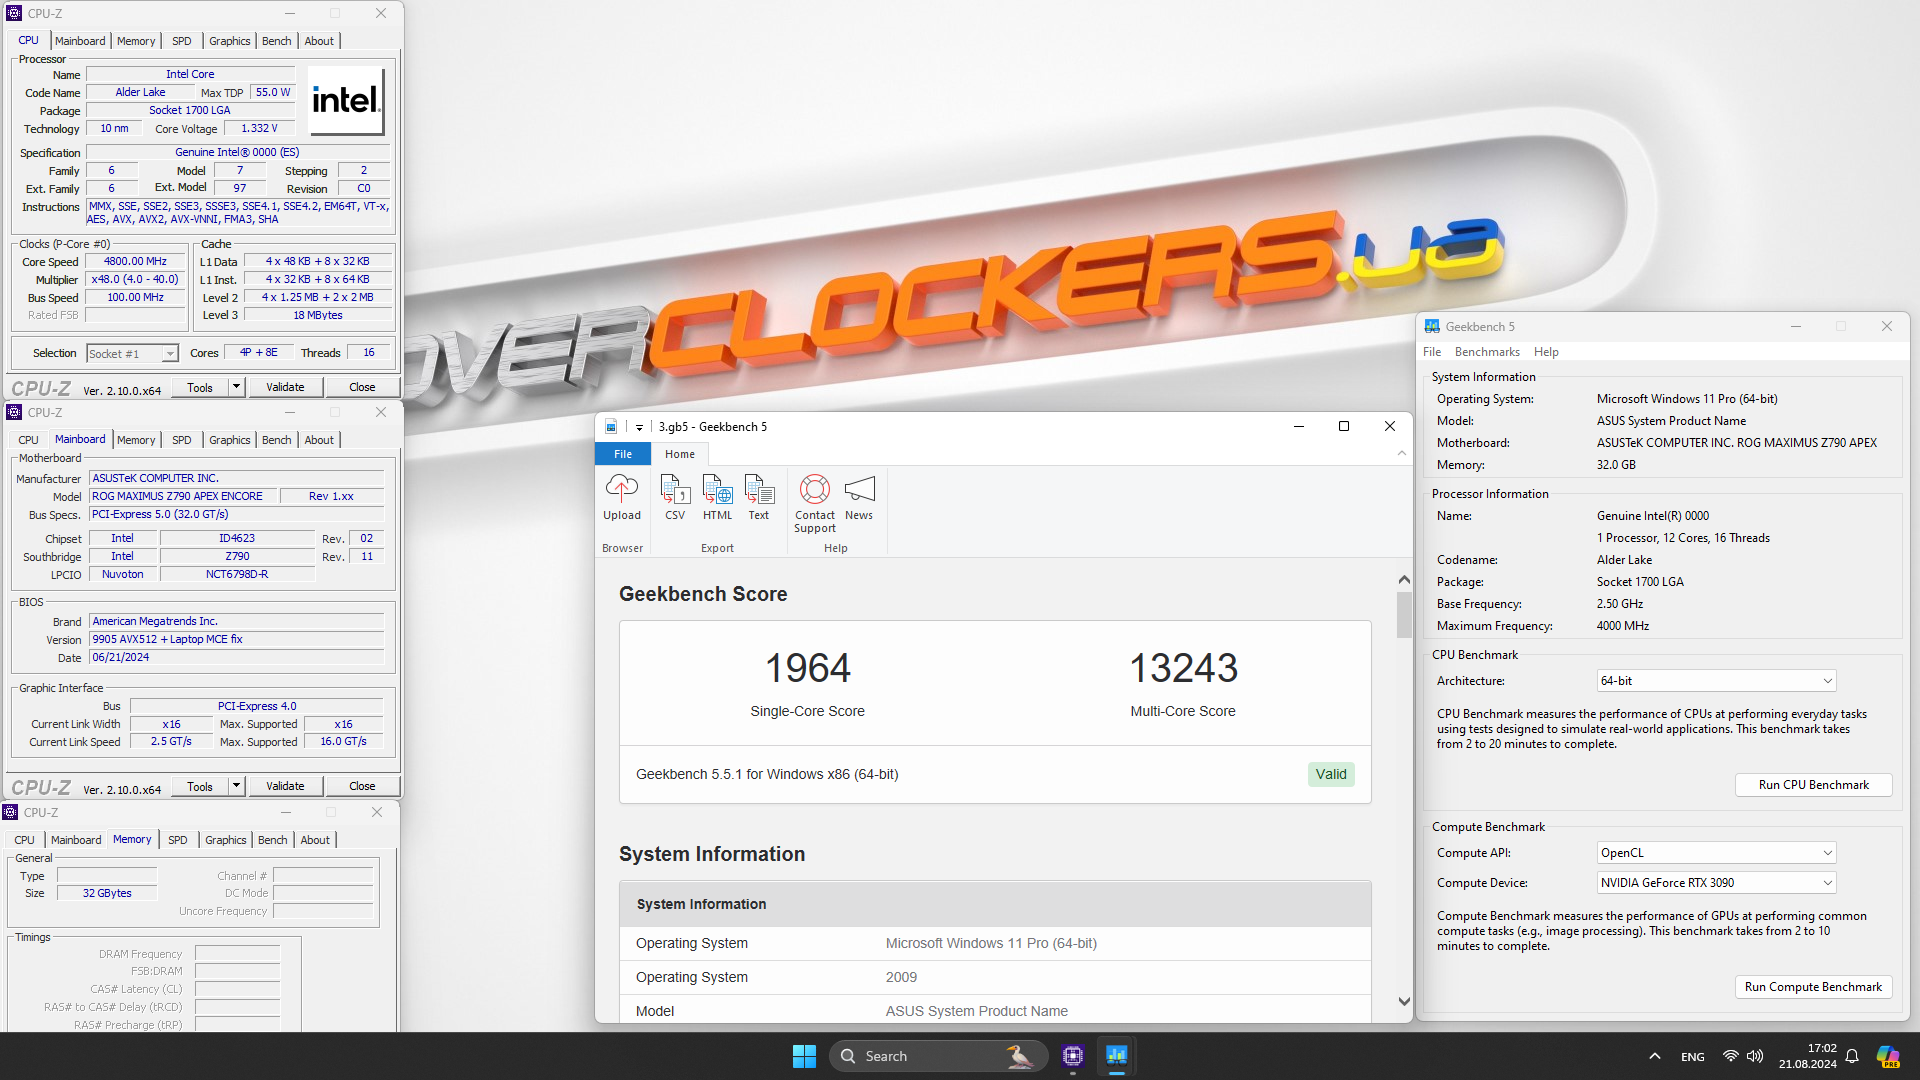The image size is (1920, 1080).
Task: Open the volume tray icon
Action: click(x=1755, y=1056)
